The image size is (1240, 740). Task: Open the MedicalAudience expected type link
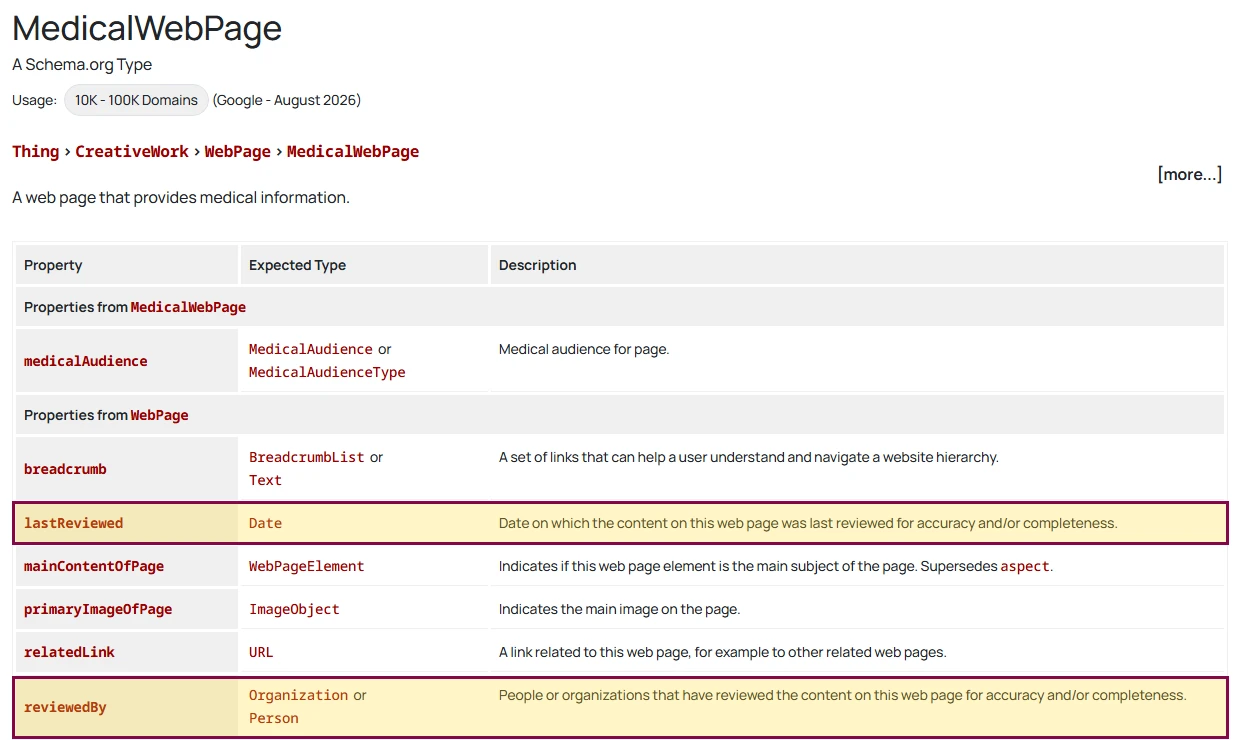311,349
